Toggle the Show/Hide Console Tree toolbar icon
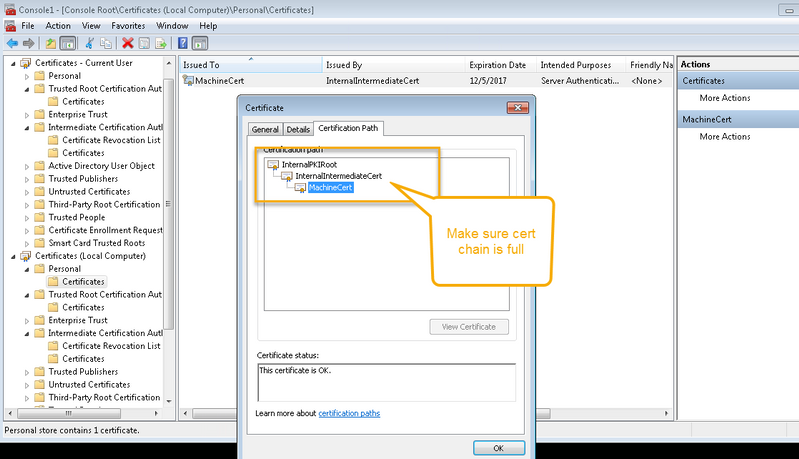799x459 pixels. coord(68,43)
